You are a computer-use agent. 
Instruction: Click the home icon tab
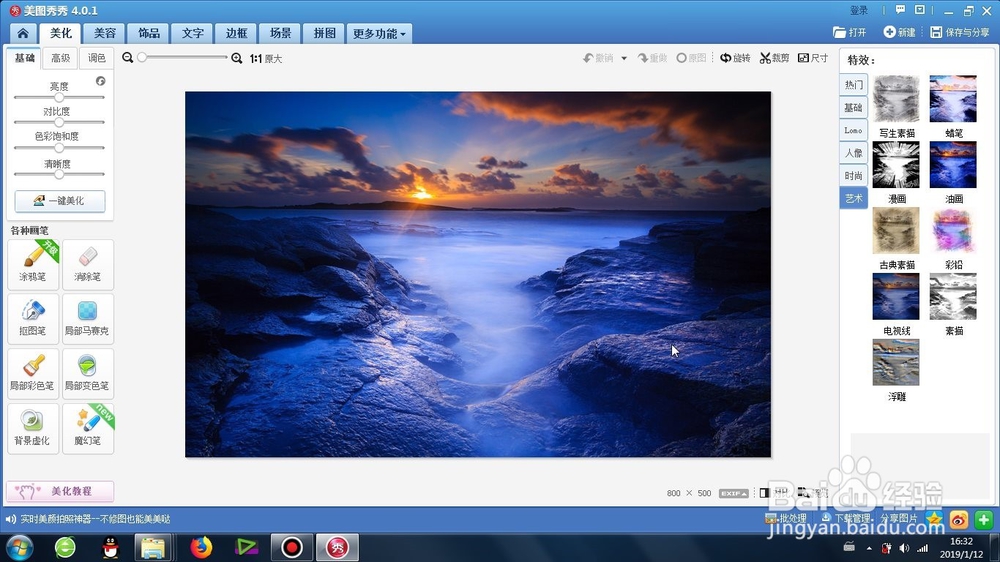click(23, 33)
